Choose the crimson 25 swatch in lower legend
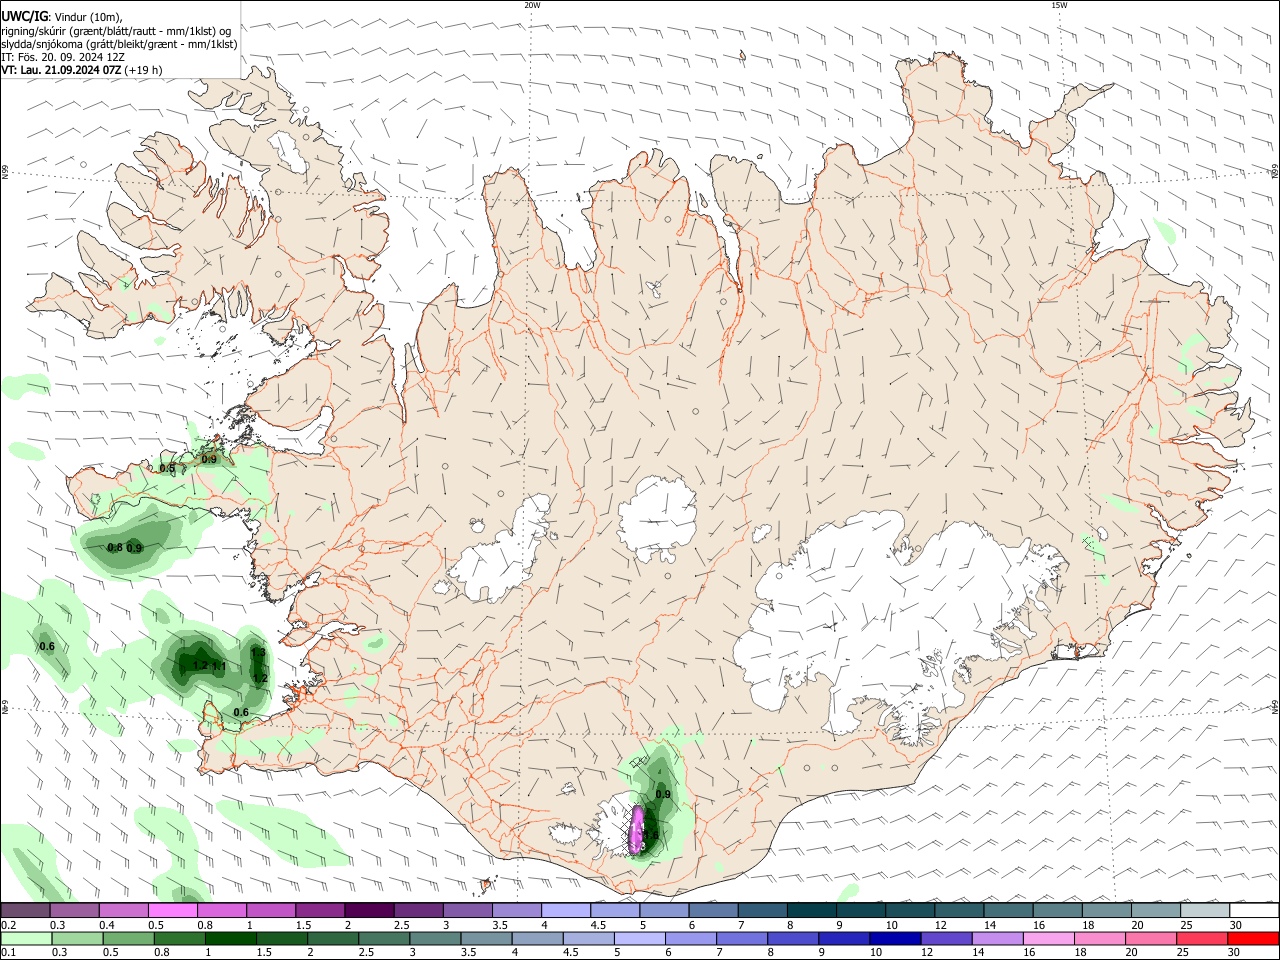The image size is (1280, 960). point(1202,938)
